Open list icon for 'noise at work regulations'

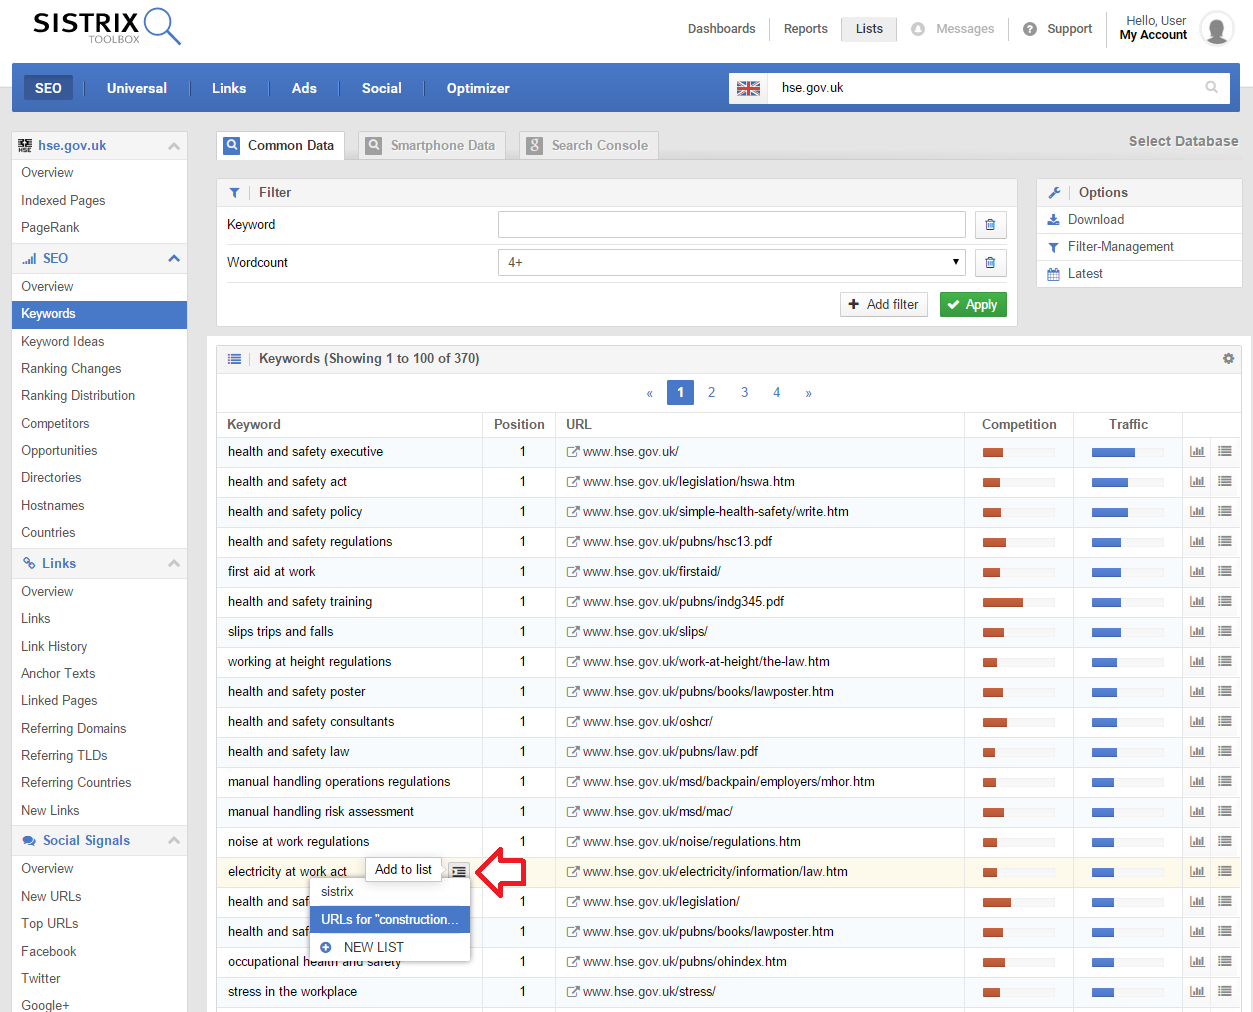click(x=1224, y=842)
